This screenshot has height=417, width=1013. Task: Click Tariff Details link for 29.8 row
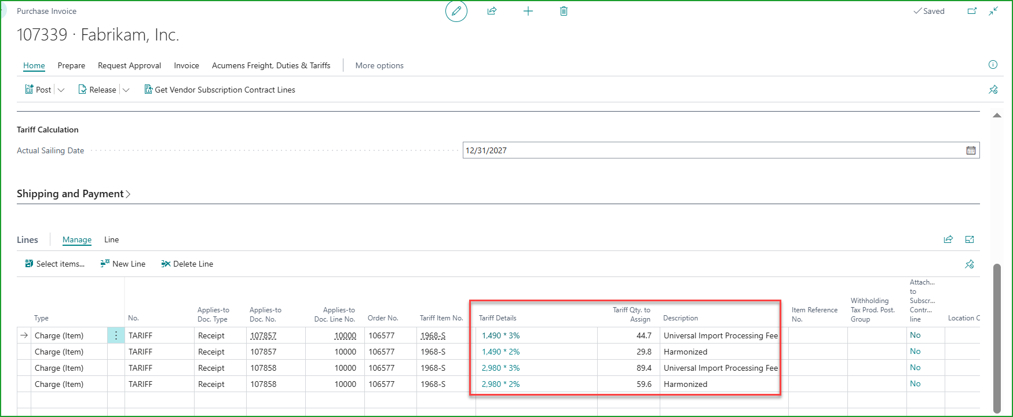pyautogui.click(x=501, y=352)
